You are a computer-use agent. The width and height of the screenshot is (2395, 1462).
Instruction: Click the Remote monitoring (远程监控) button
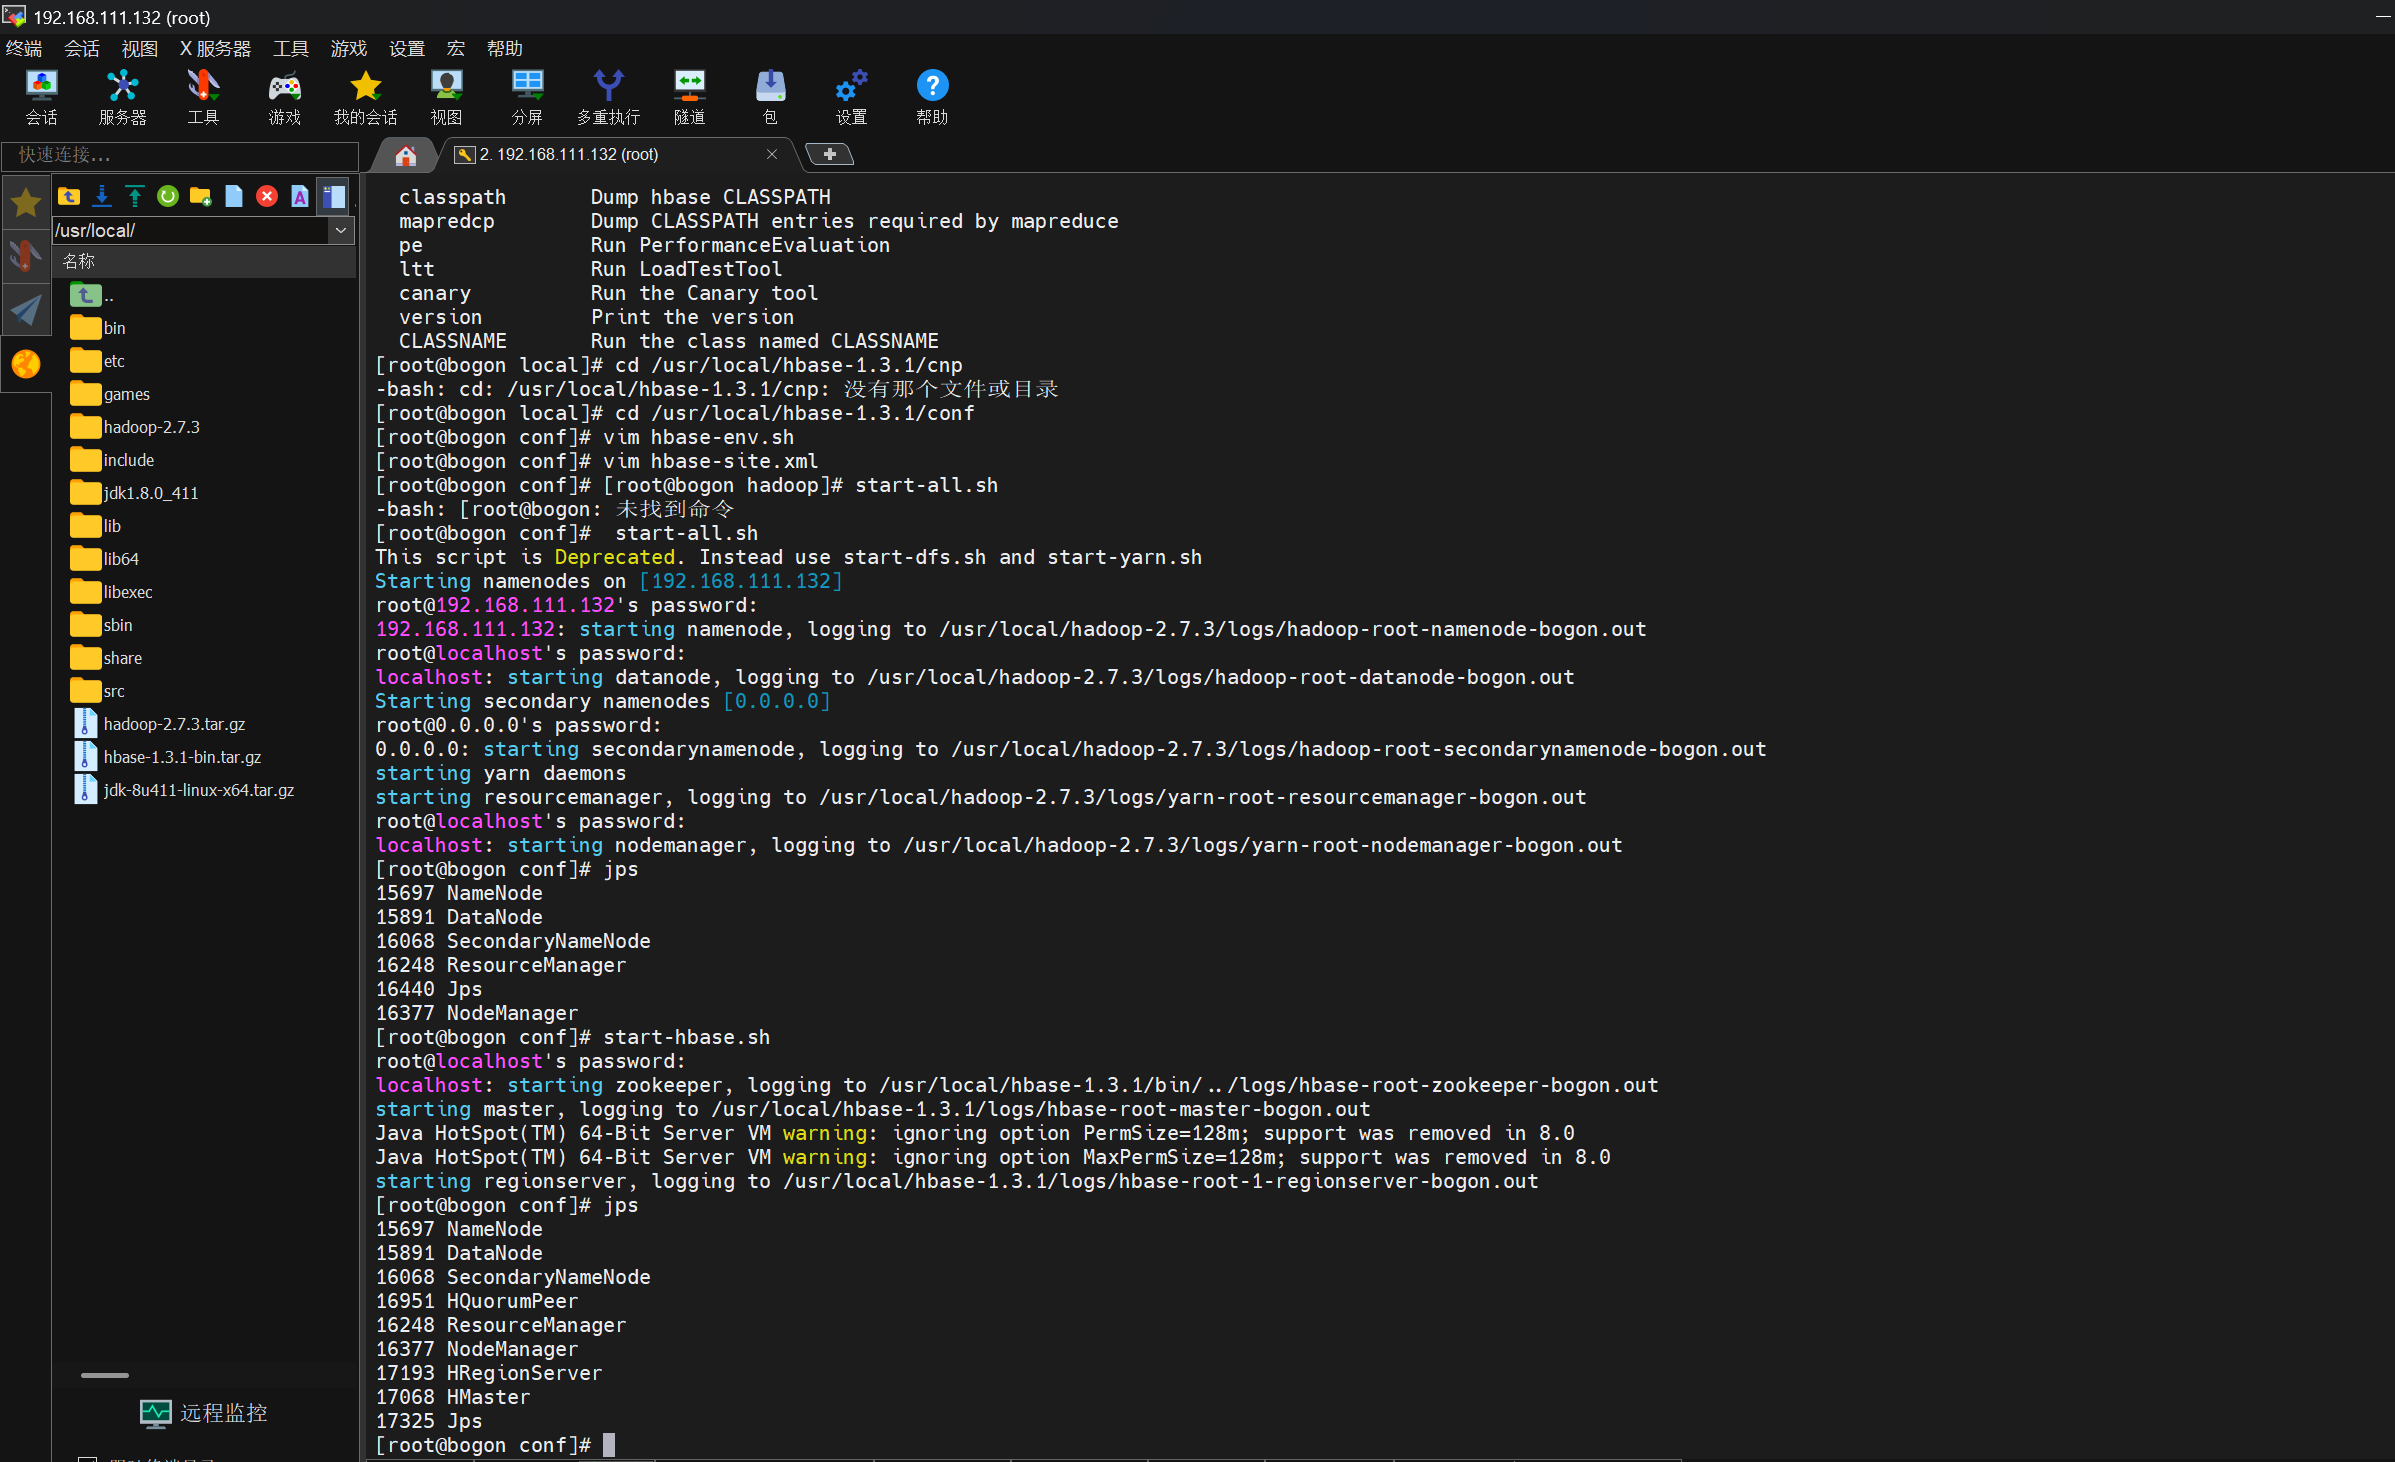(x=204, y=1412)
